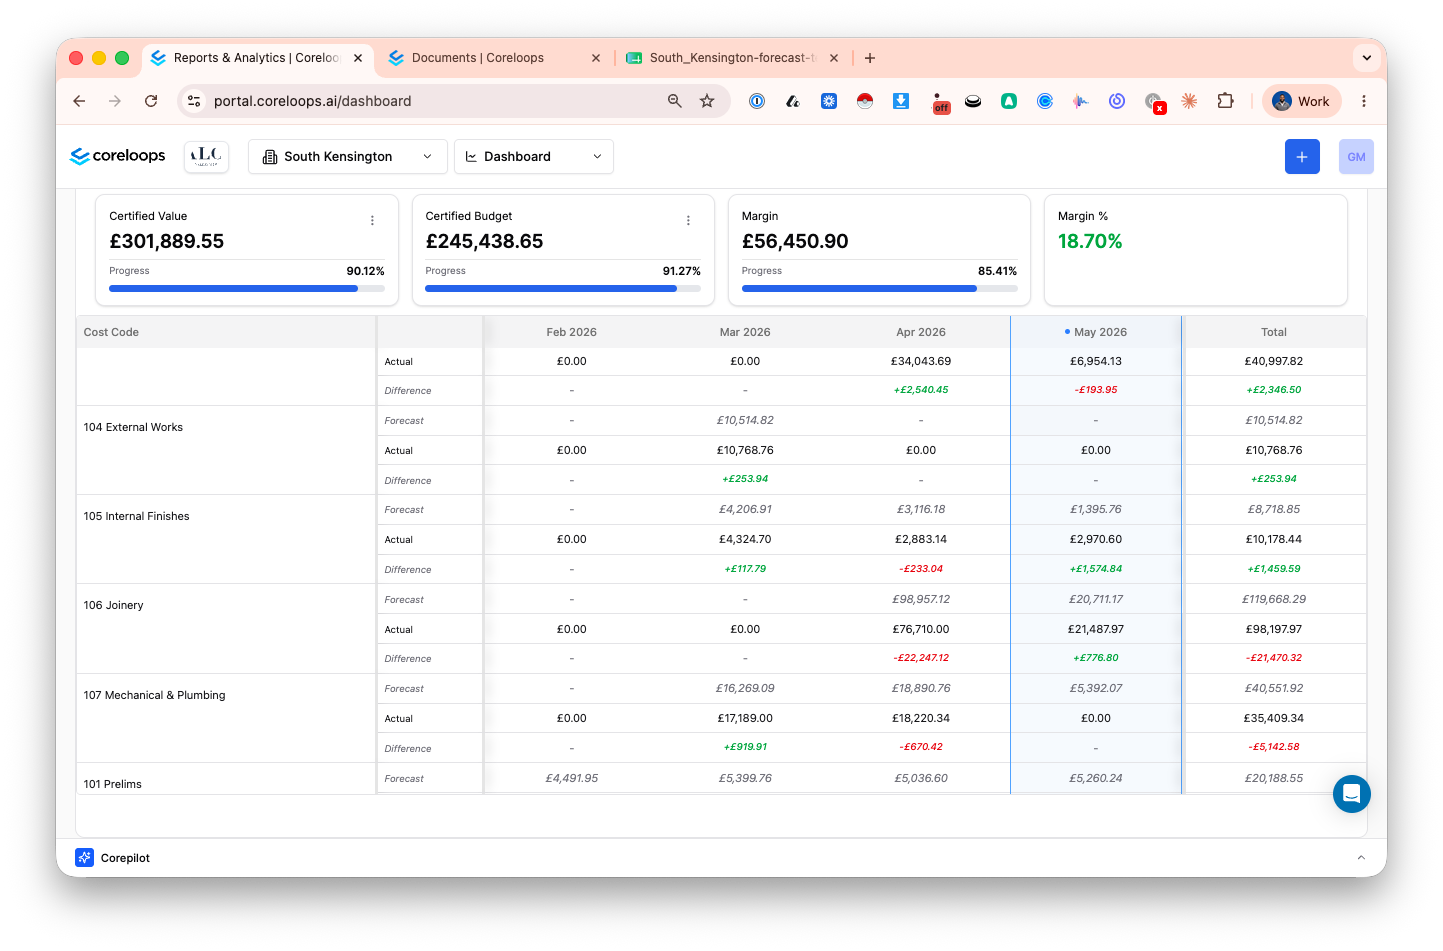1443x951 pixels.
Task: Click the Certified Value progress bar
Action: (x=247, y=289)
